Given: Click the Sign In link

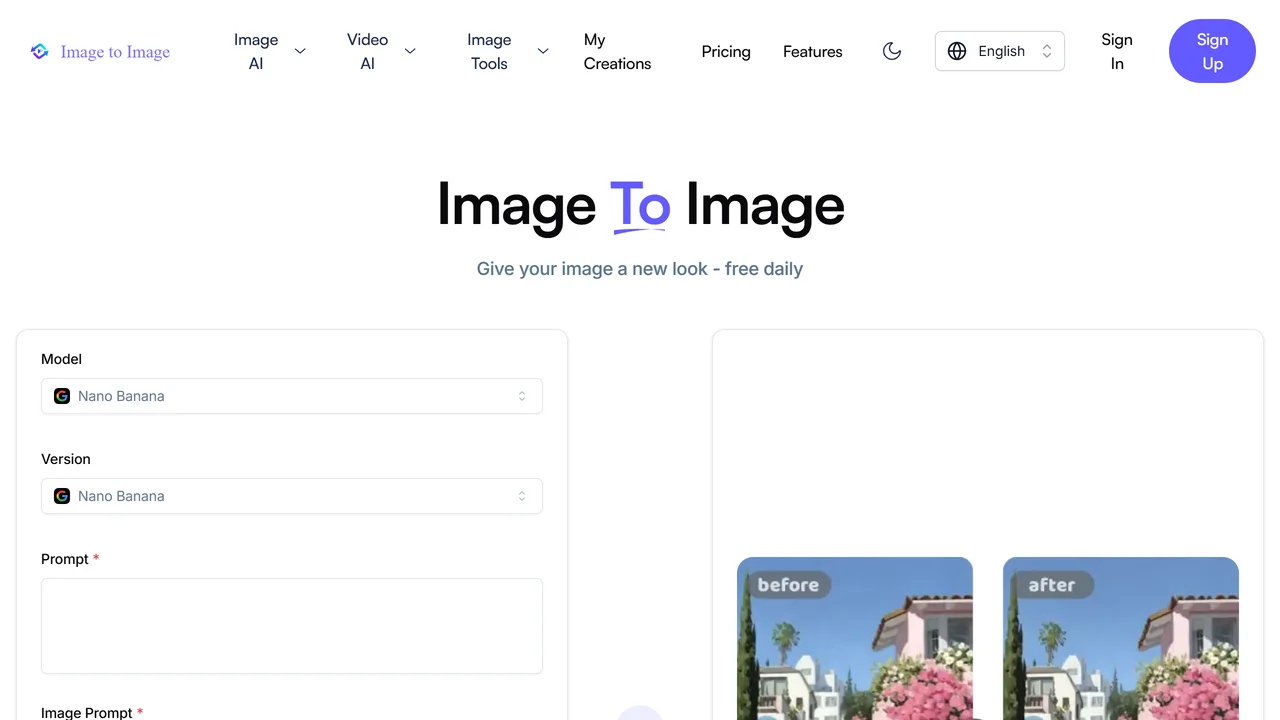Looking at the screenshot, I should [x=1117, y=51].
